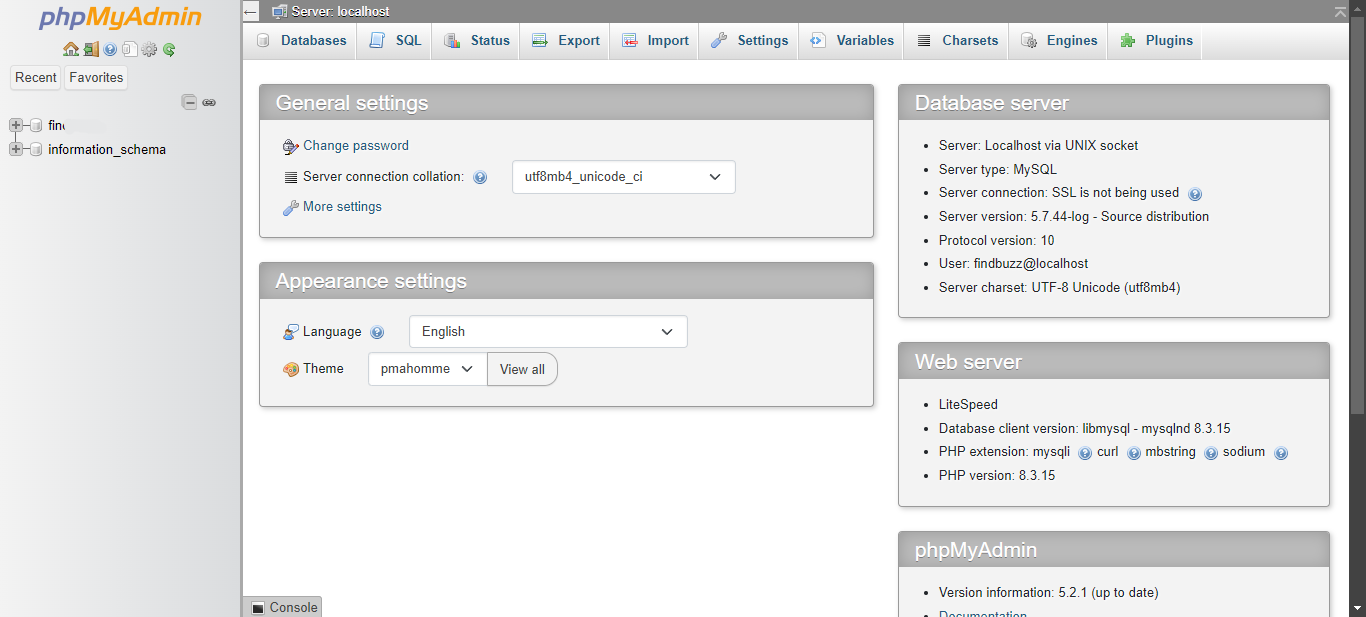1366x617 pixels.
Task: Open the Console bar at bottom
Action: click(284, 607)
